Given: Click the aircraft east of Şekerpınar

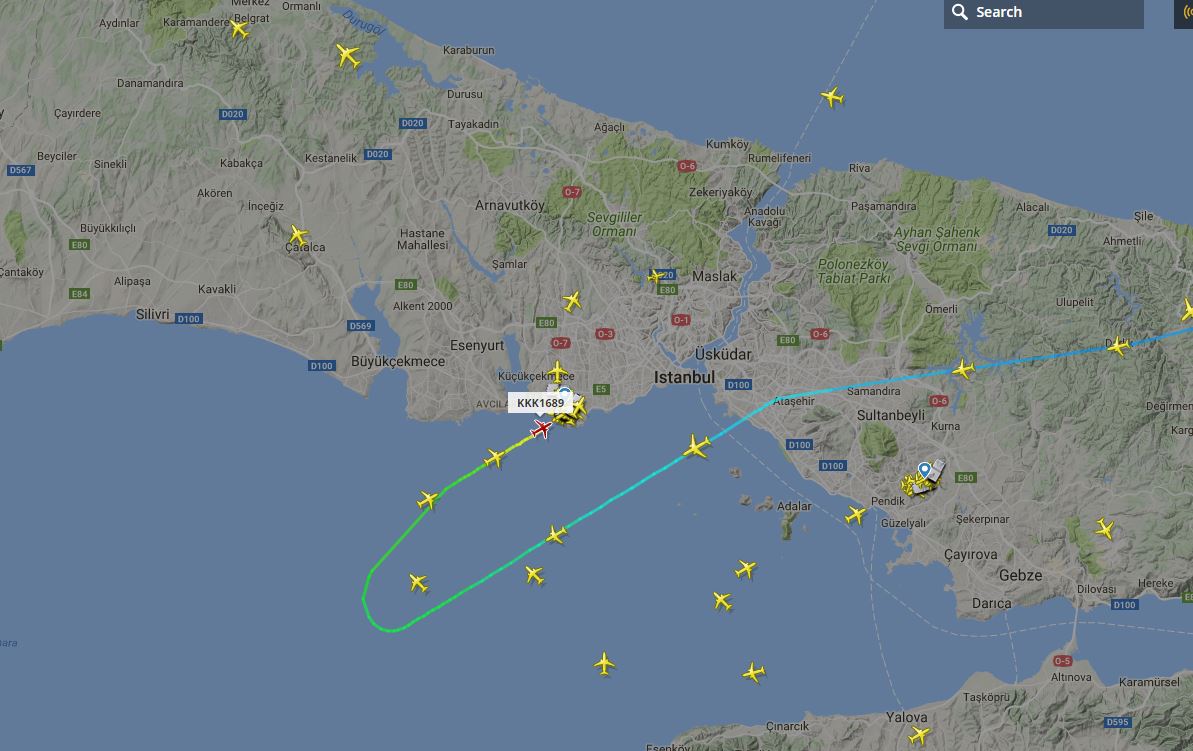Looking at the screenshot, I should click(x=1104, y=528).
